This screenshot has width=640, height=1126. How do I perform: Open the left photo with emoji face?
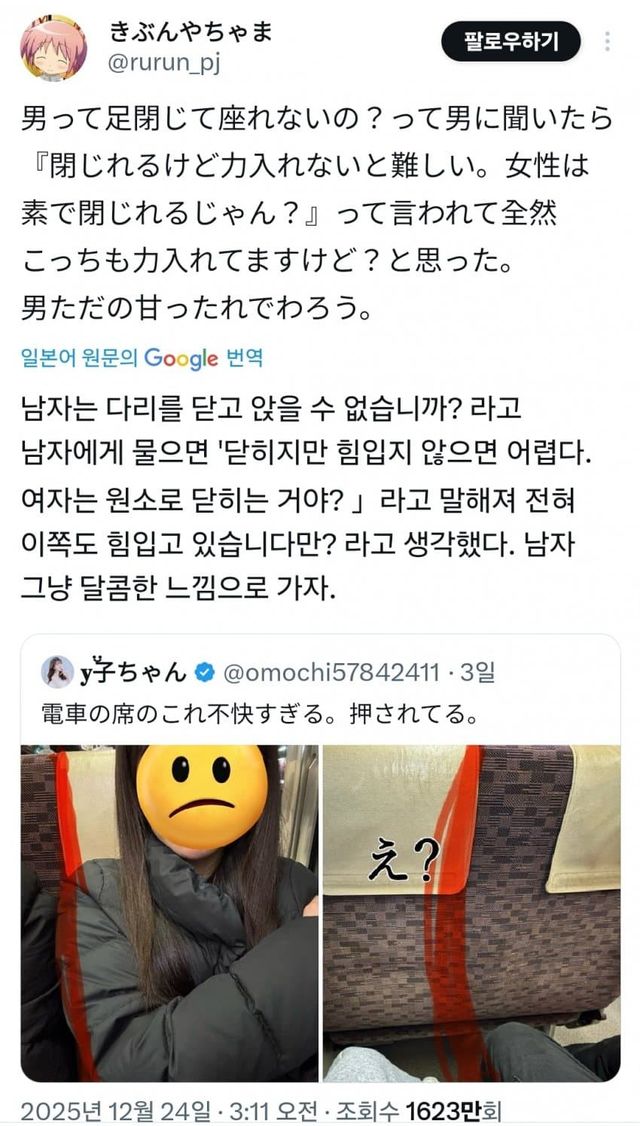coord(170,913)
